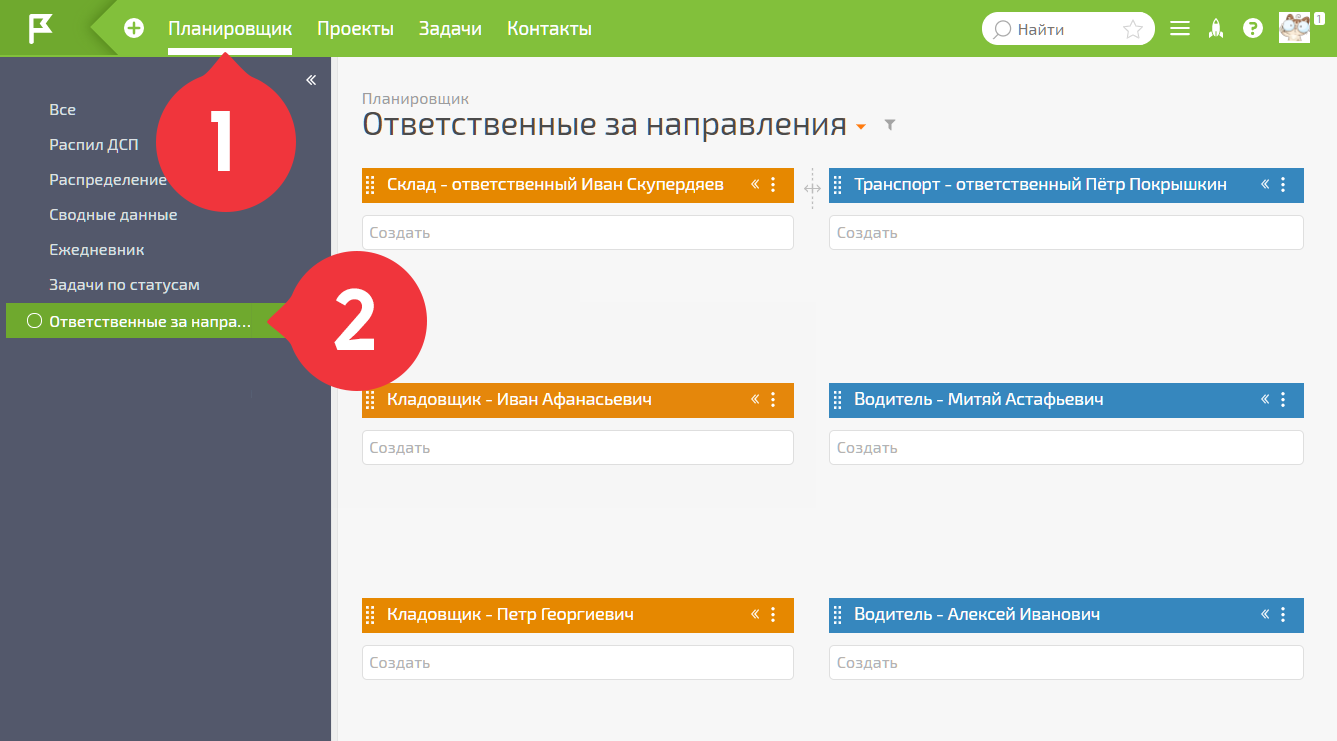Expand the orange title dropdown arrow
Screen dimensions: 1337x741
coord(860,127)
